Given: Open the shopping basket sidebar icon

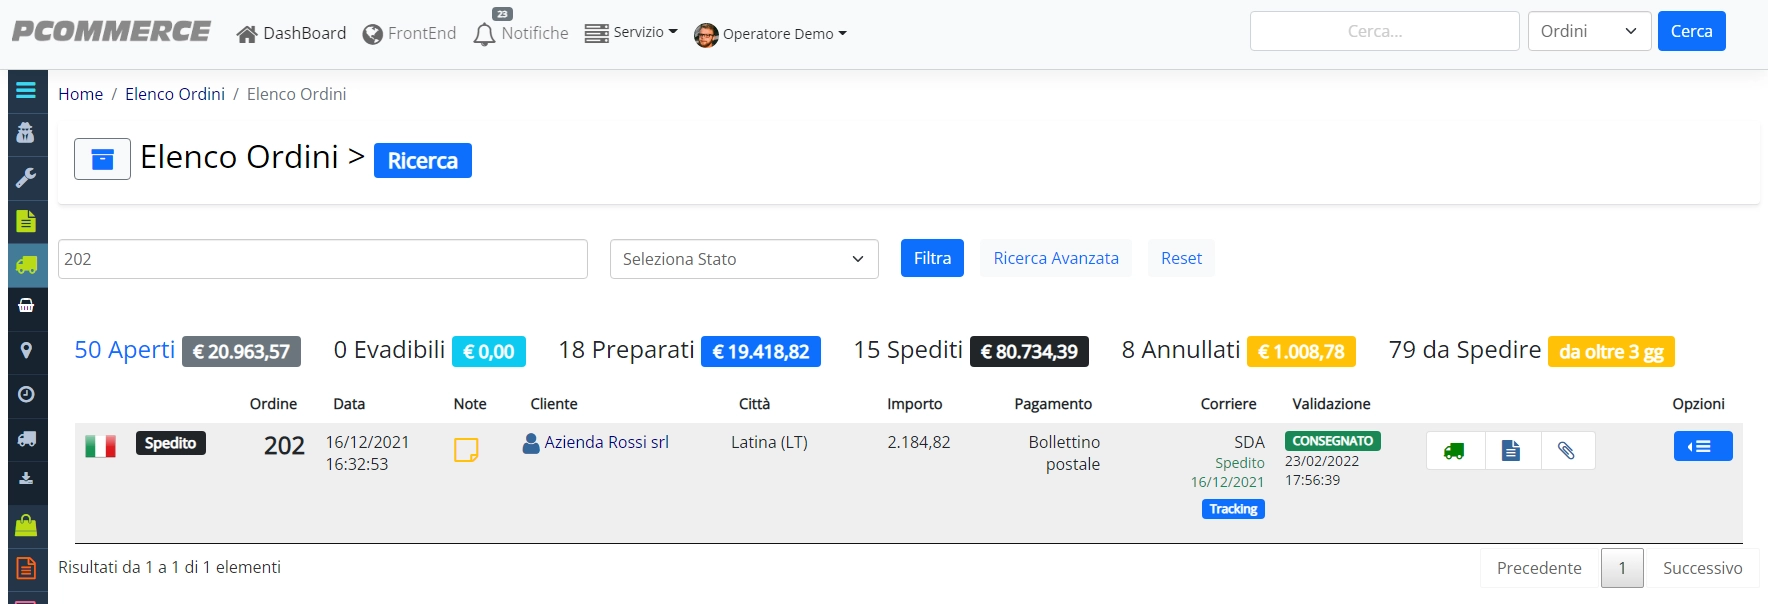Looking at the screenshot, I should tap(26, 305).
